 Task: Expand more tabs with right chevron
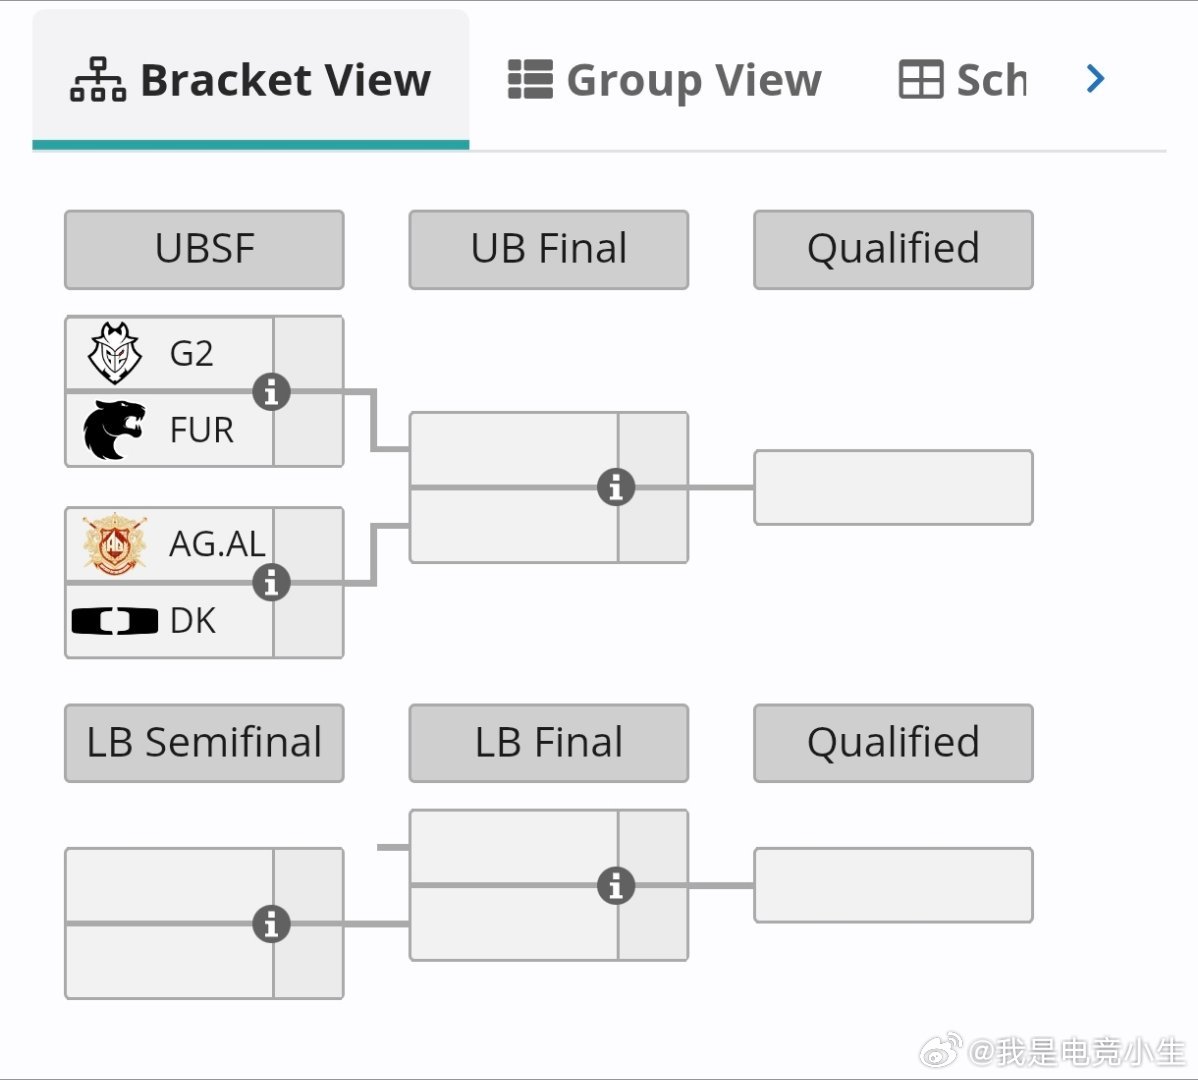[1095, 79]
